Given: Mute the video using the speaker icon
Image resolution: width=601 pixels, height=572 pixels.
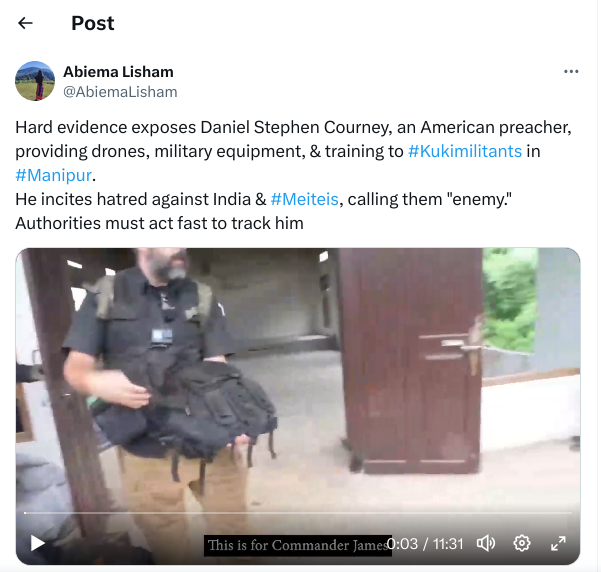Looking at the screenshot, I should (485, 543).
